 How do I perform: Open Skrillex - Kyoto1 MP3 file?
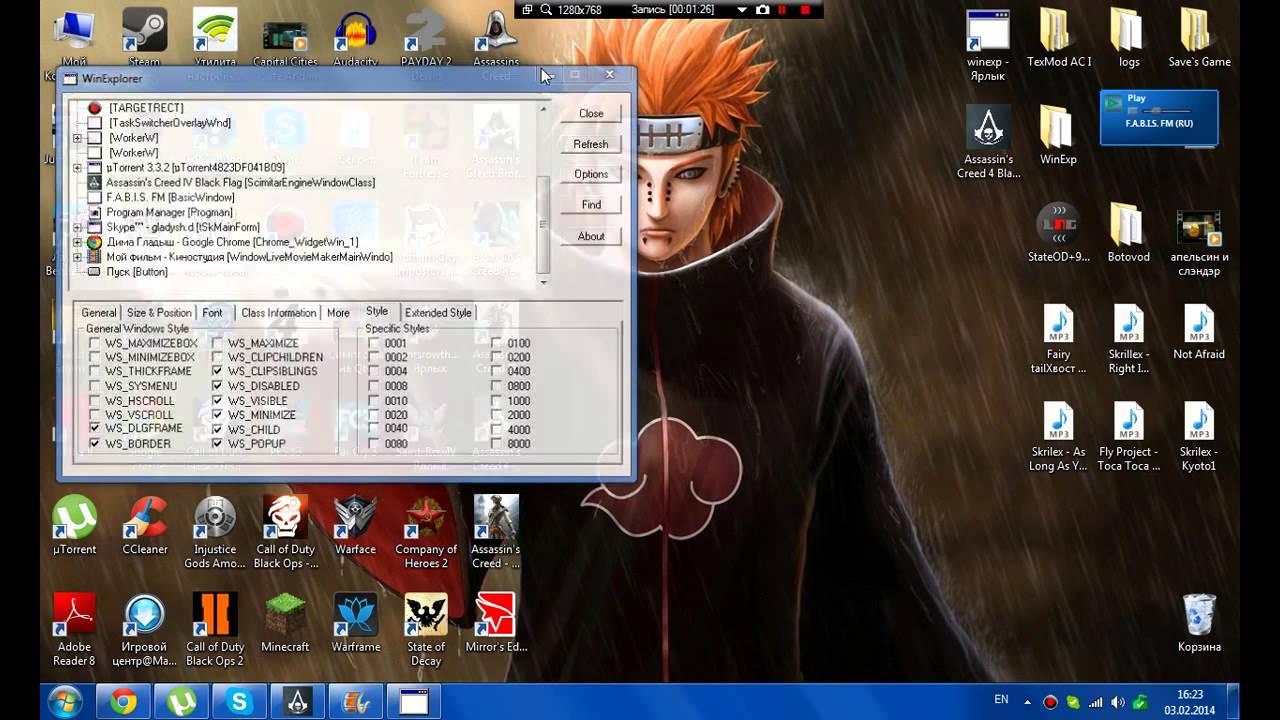click(1198, 436)
